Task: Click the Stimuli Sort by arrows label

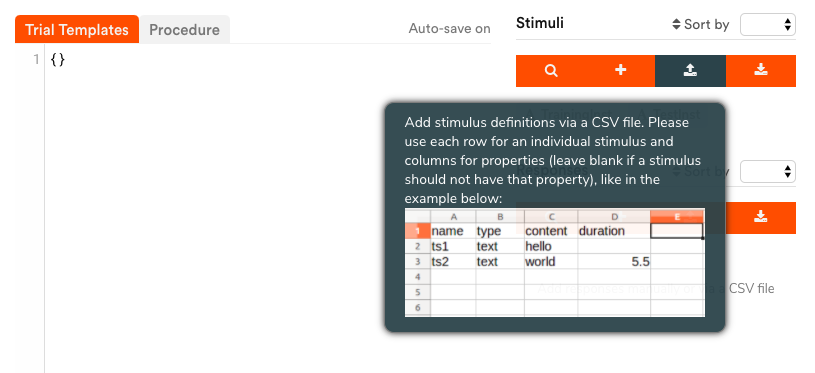Action: click(701, 24)
